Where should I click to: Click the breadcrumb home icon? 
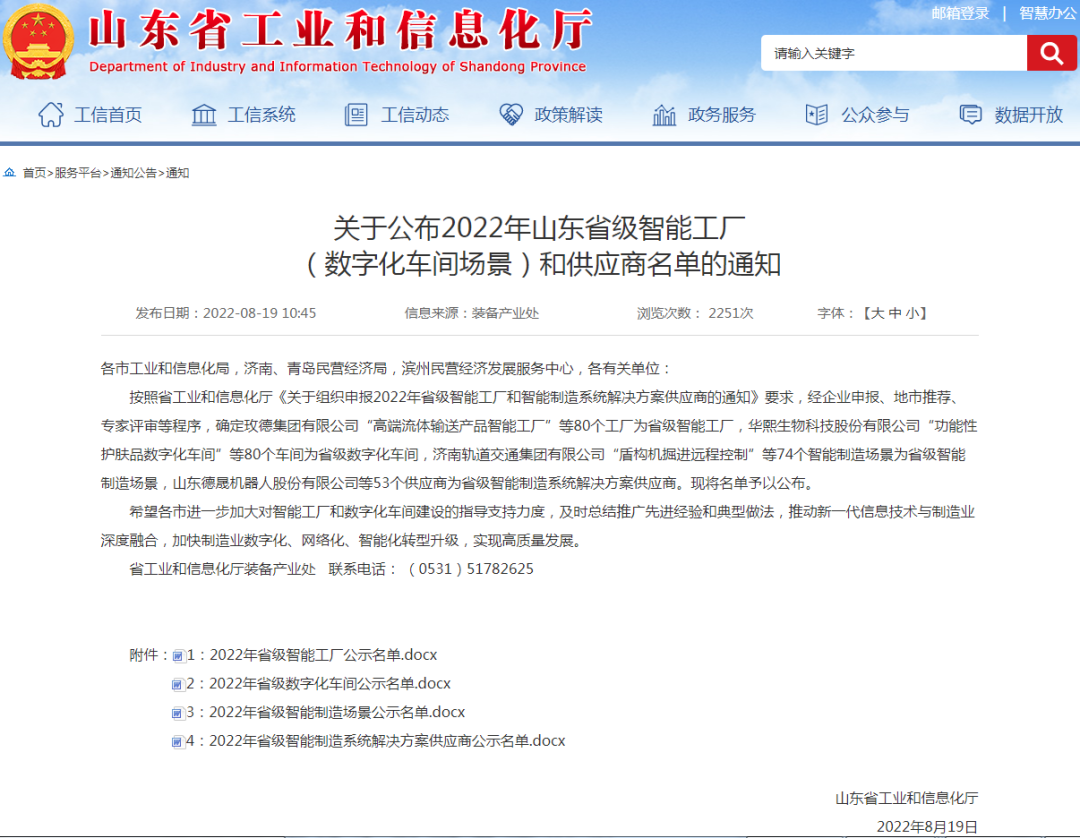[x=9, y=172]
